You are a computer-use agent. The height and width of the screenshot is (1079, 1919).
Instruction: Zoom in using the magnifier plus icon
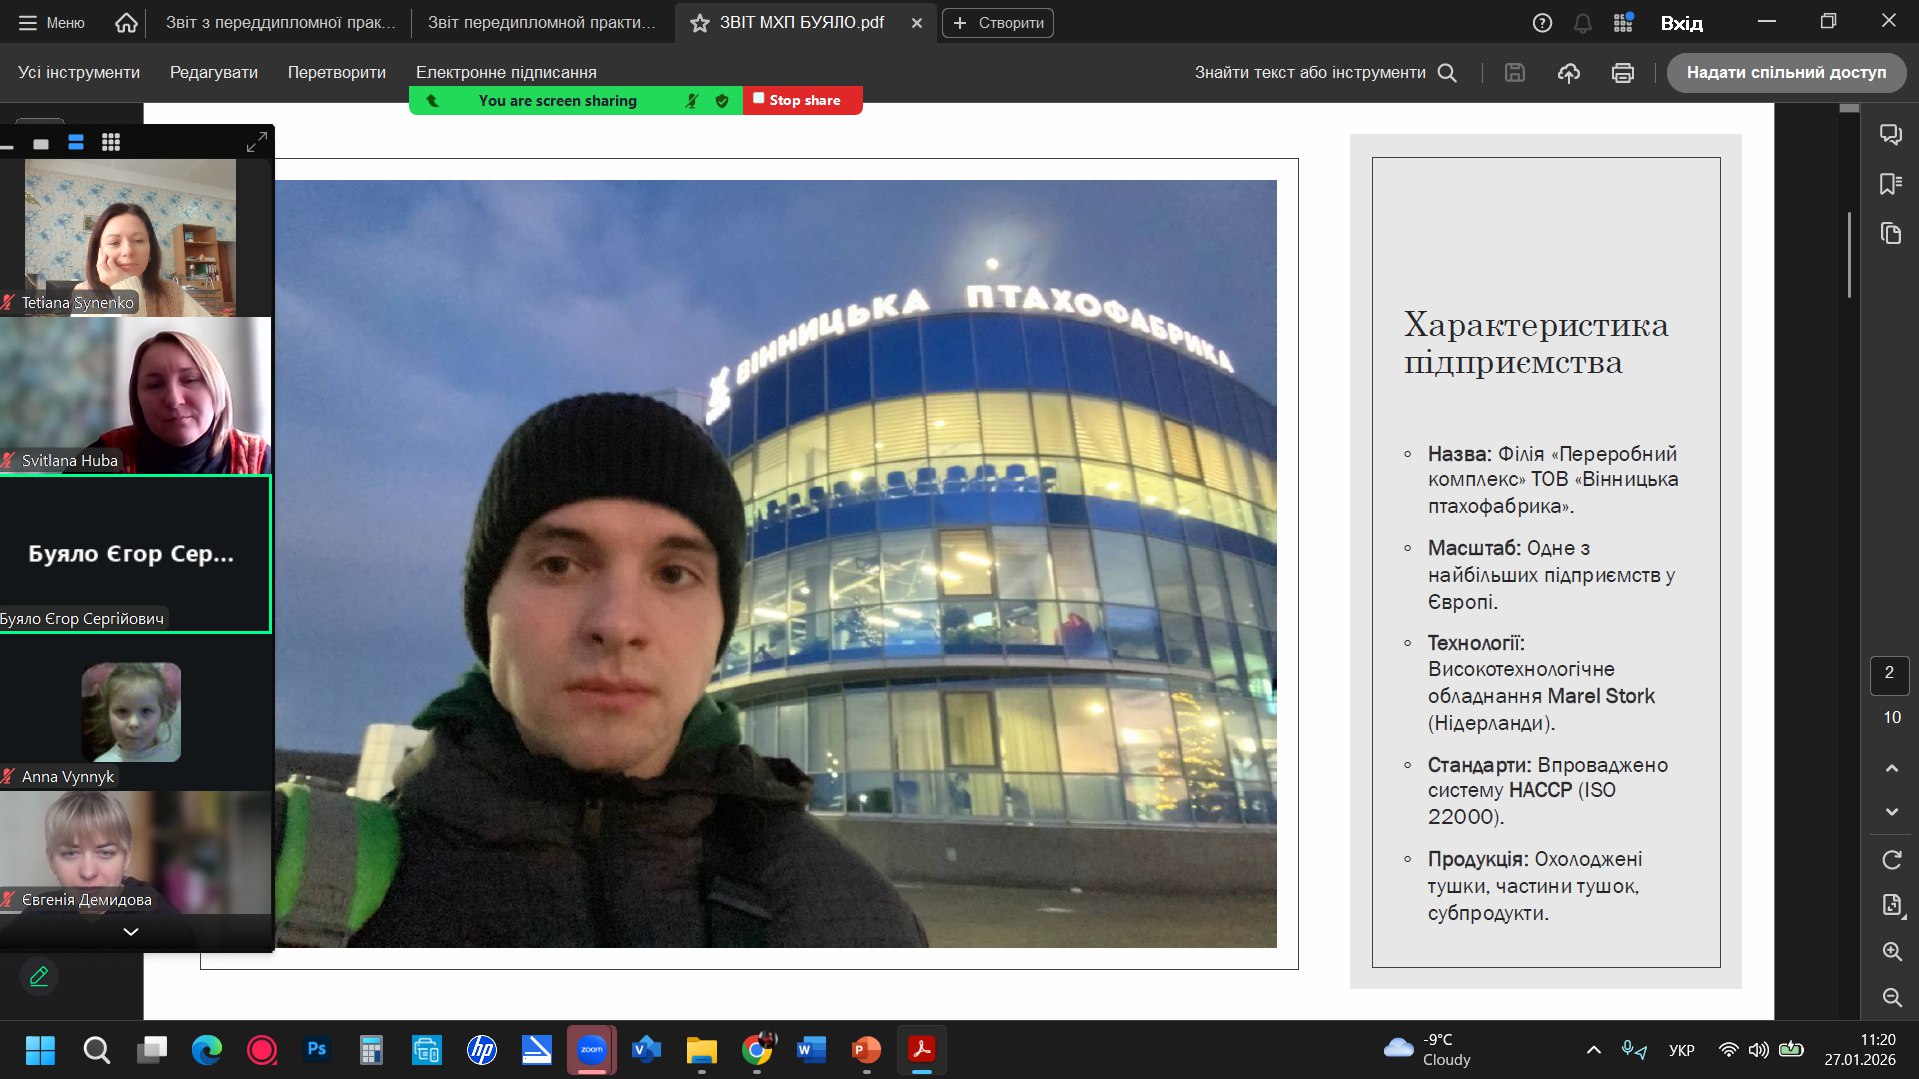tap(1891, 952)
